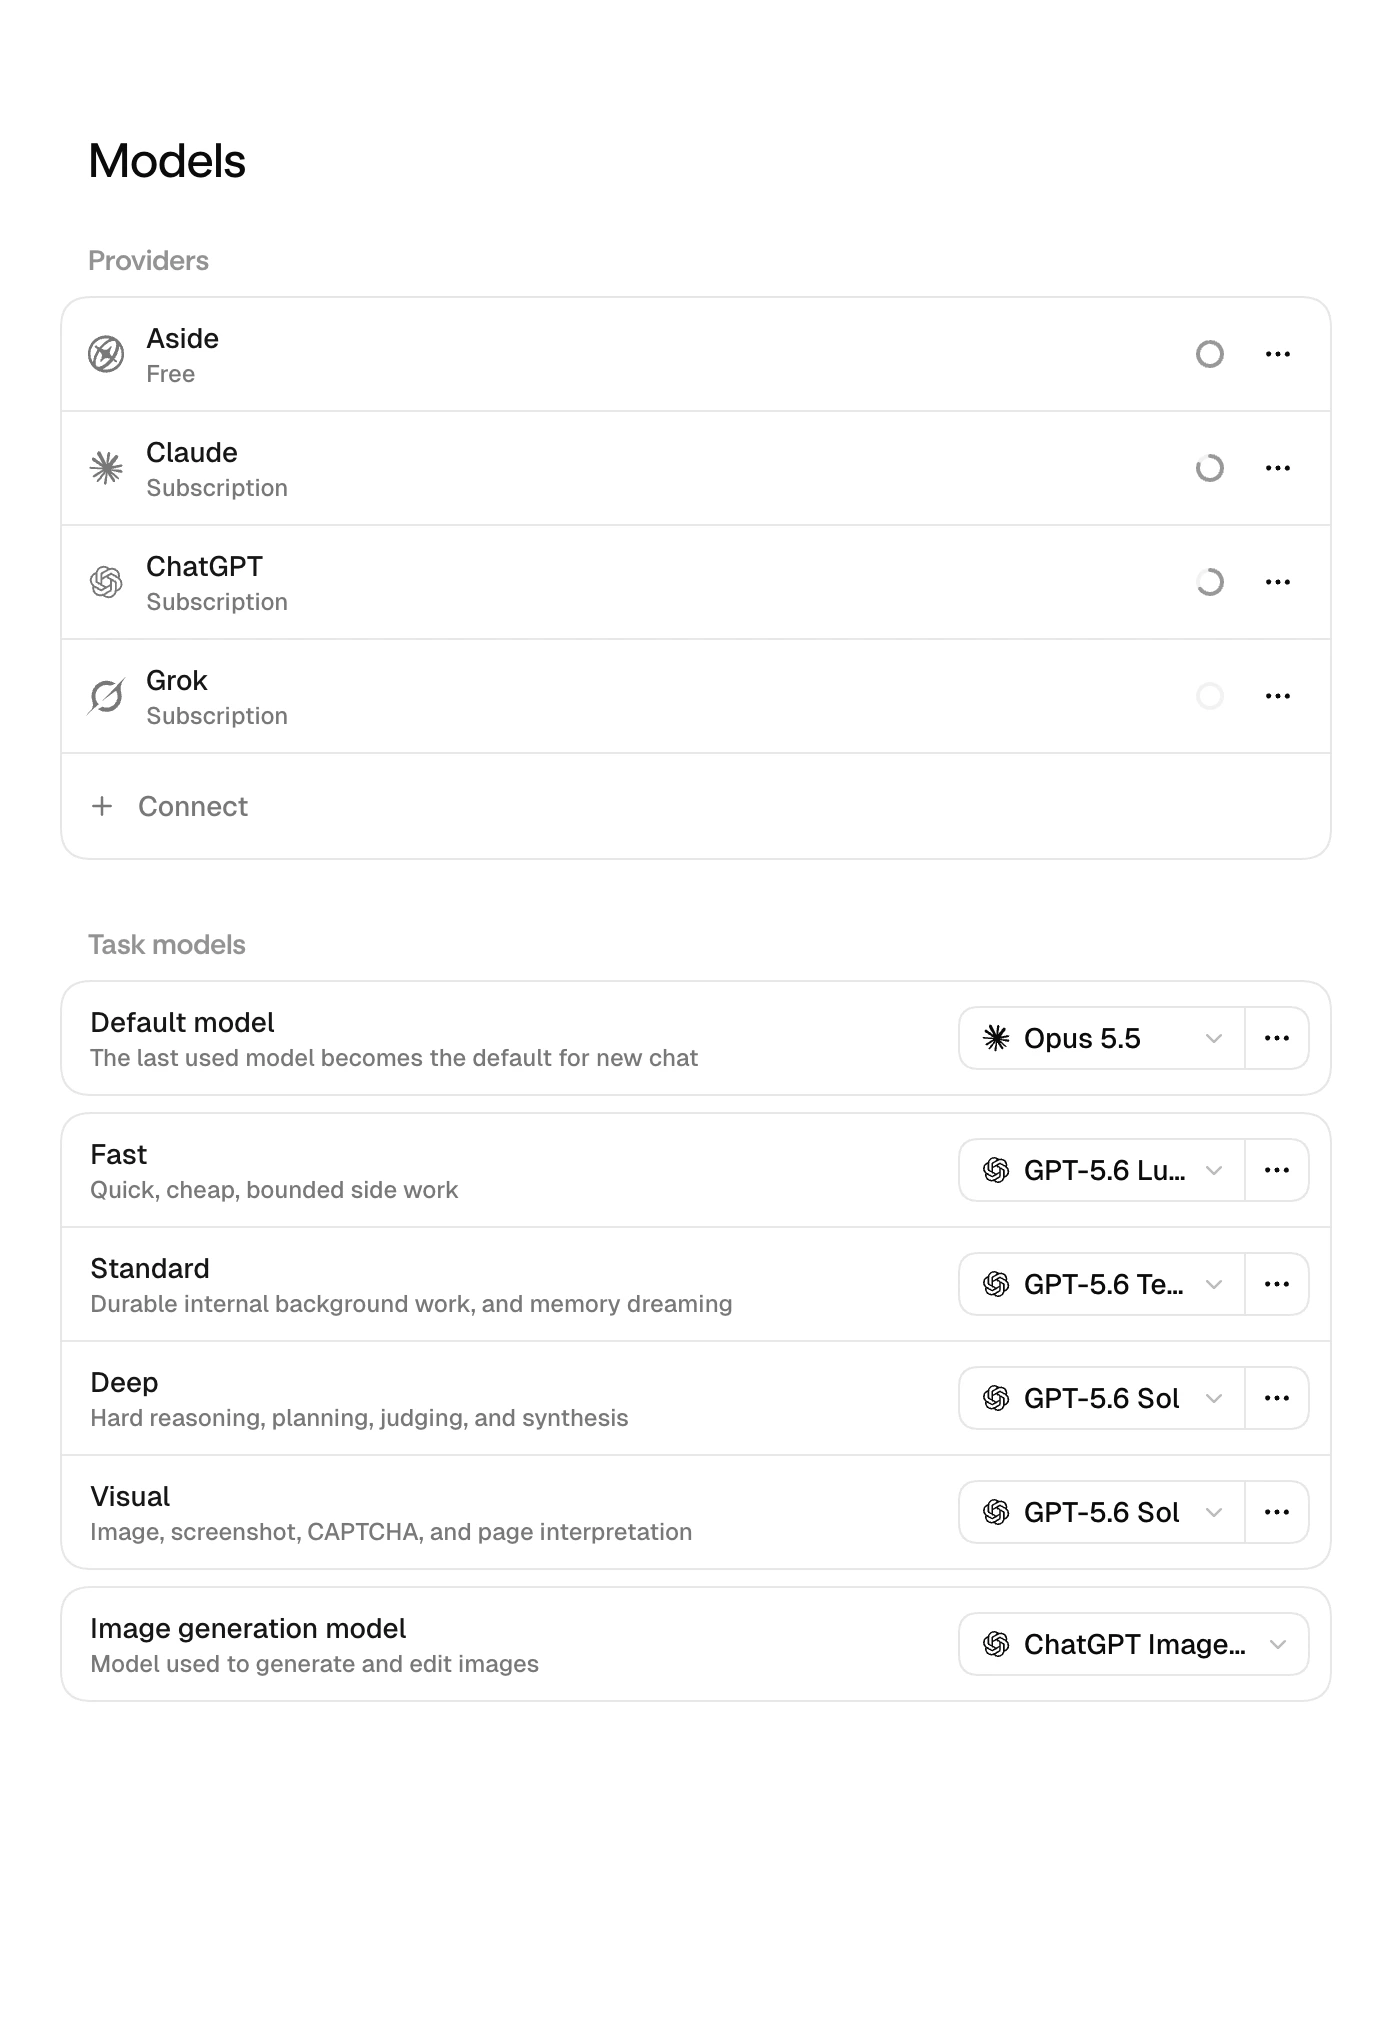Open the ChatGPT Image… generation model dropdown
The width and height of the screenshot is (1392, 2022).
point(1134,1644)
